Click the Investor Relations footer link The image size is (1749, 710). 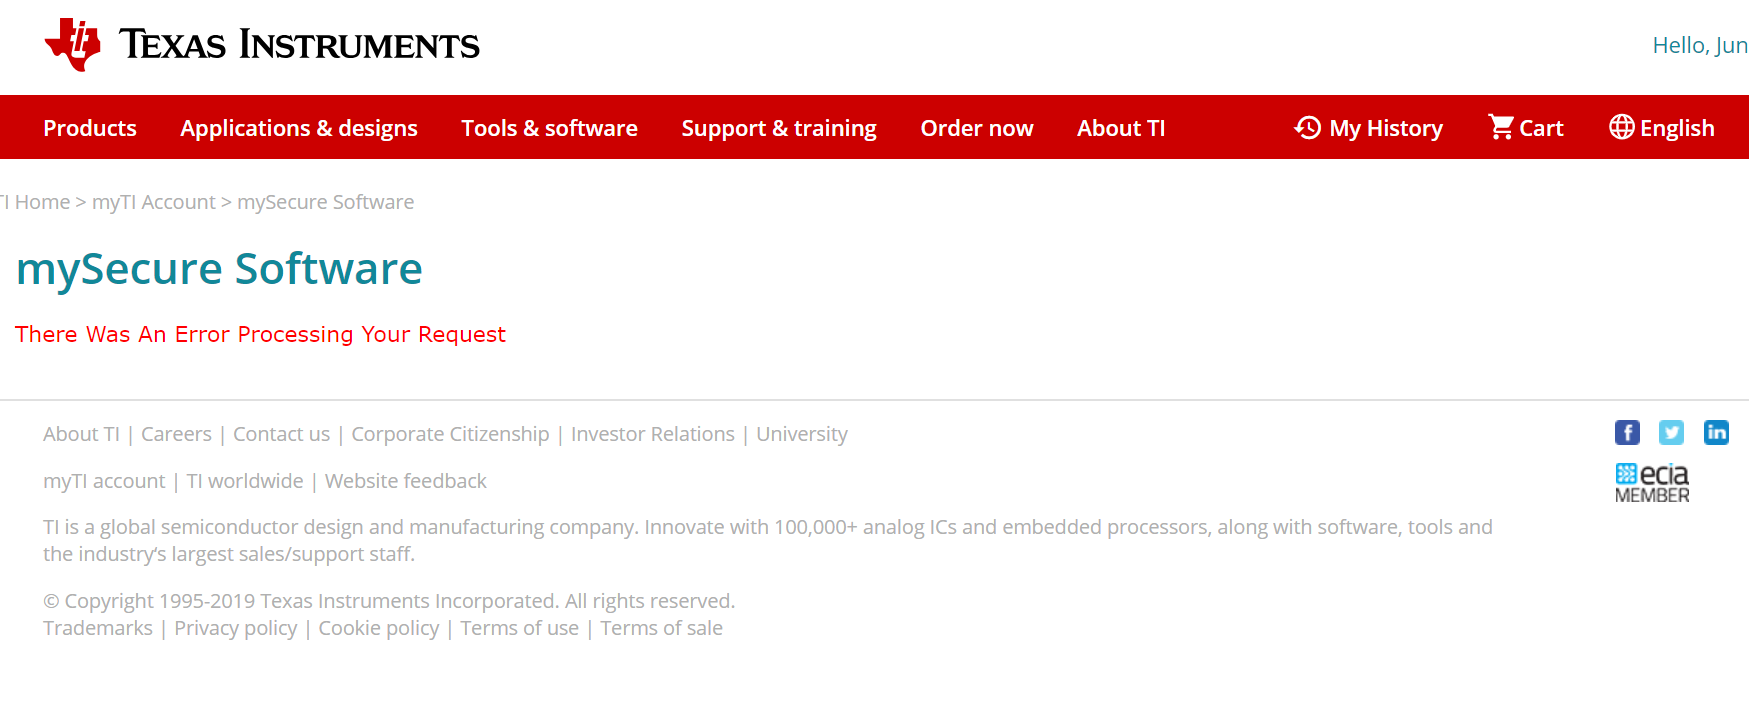[x=652, y=434]
